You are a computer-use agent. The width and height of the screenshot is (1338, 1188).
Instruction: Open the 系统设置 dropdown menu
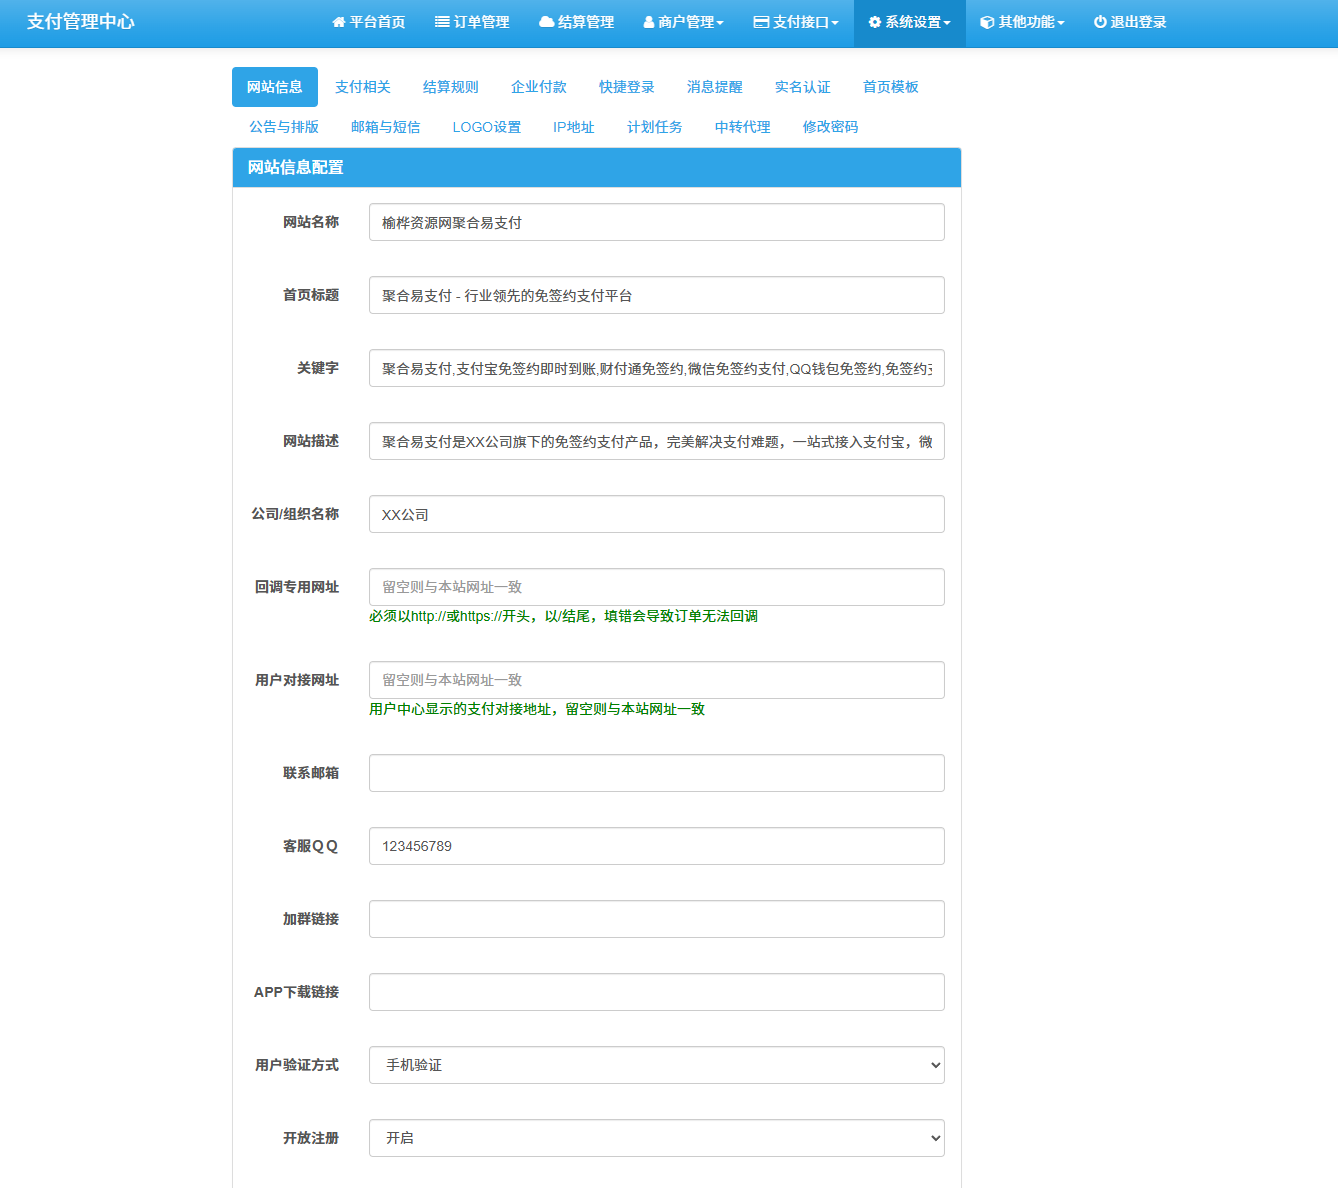pyautogui.click(x=910, y=22)
